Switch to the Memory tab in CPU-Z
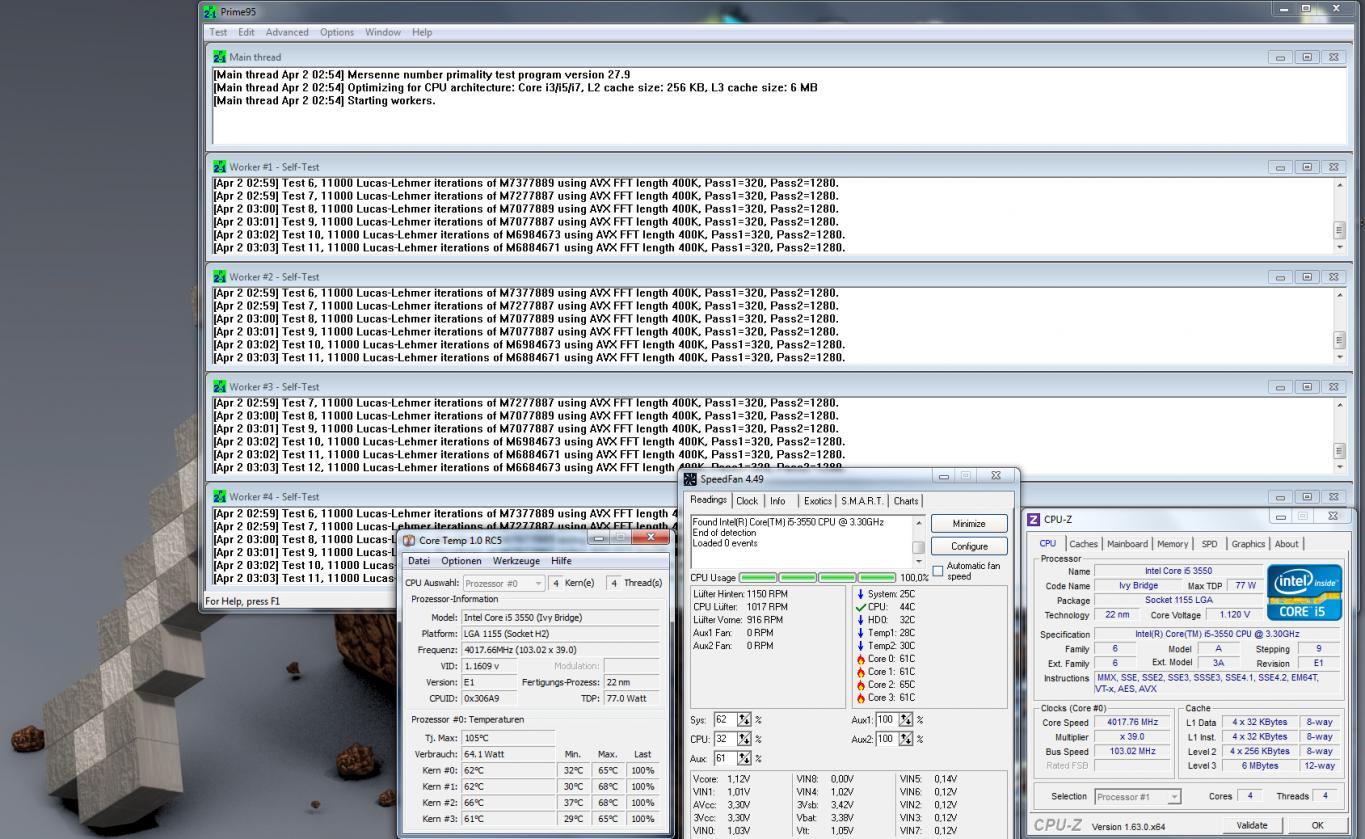1365x839 pixels. 1173,544
